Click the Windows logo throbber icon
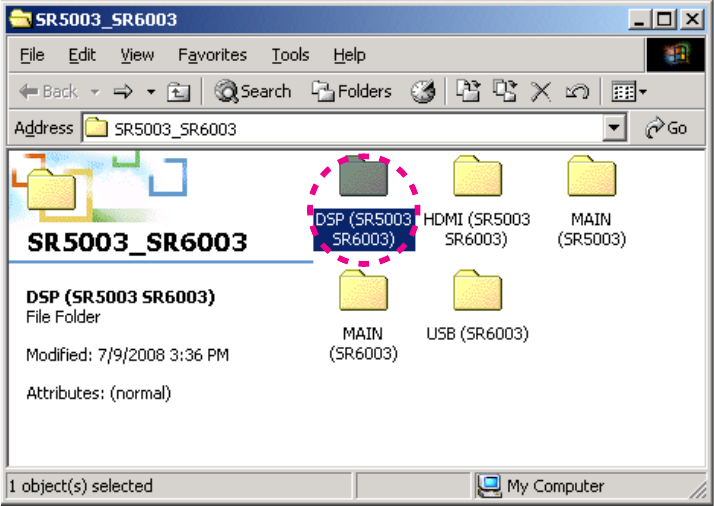This screenshot has width=714, height=506. click(x=675, y=55)
